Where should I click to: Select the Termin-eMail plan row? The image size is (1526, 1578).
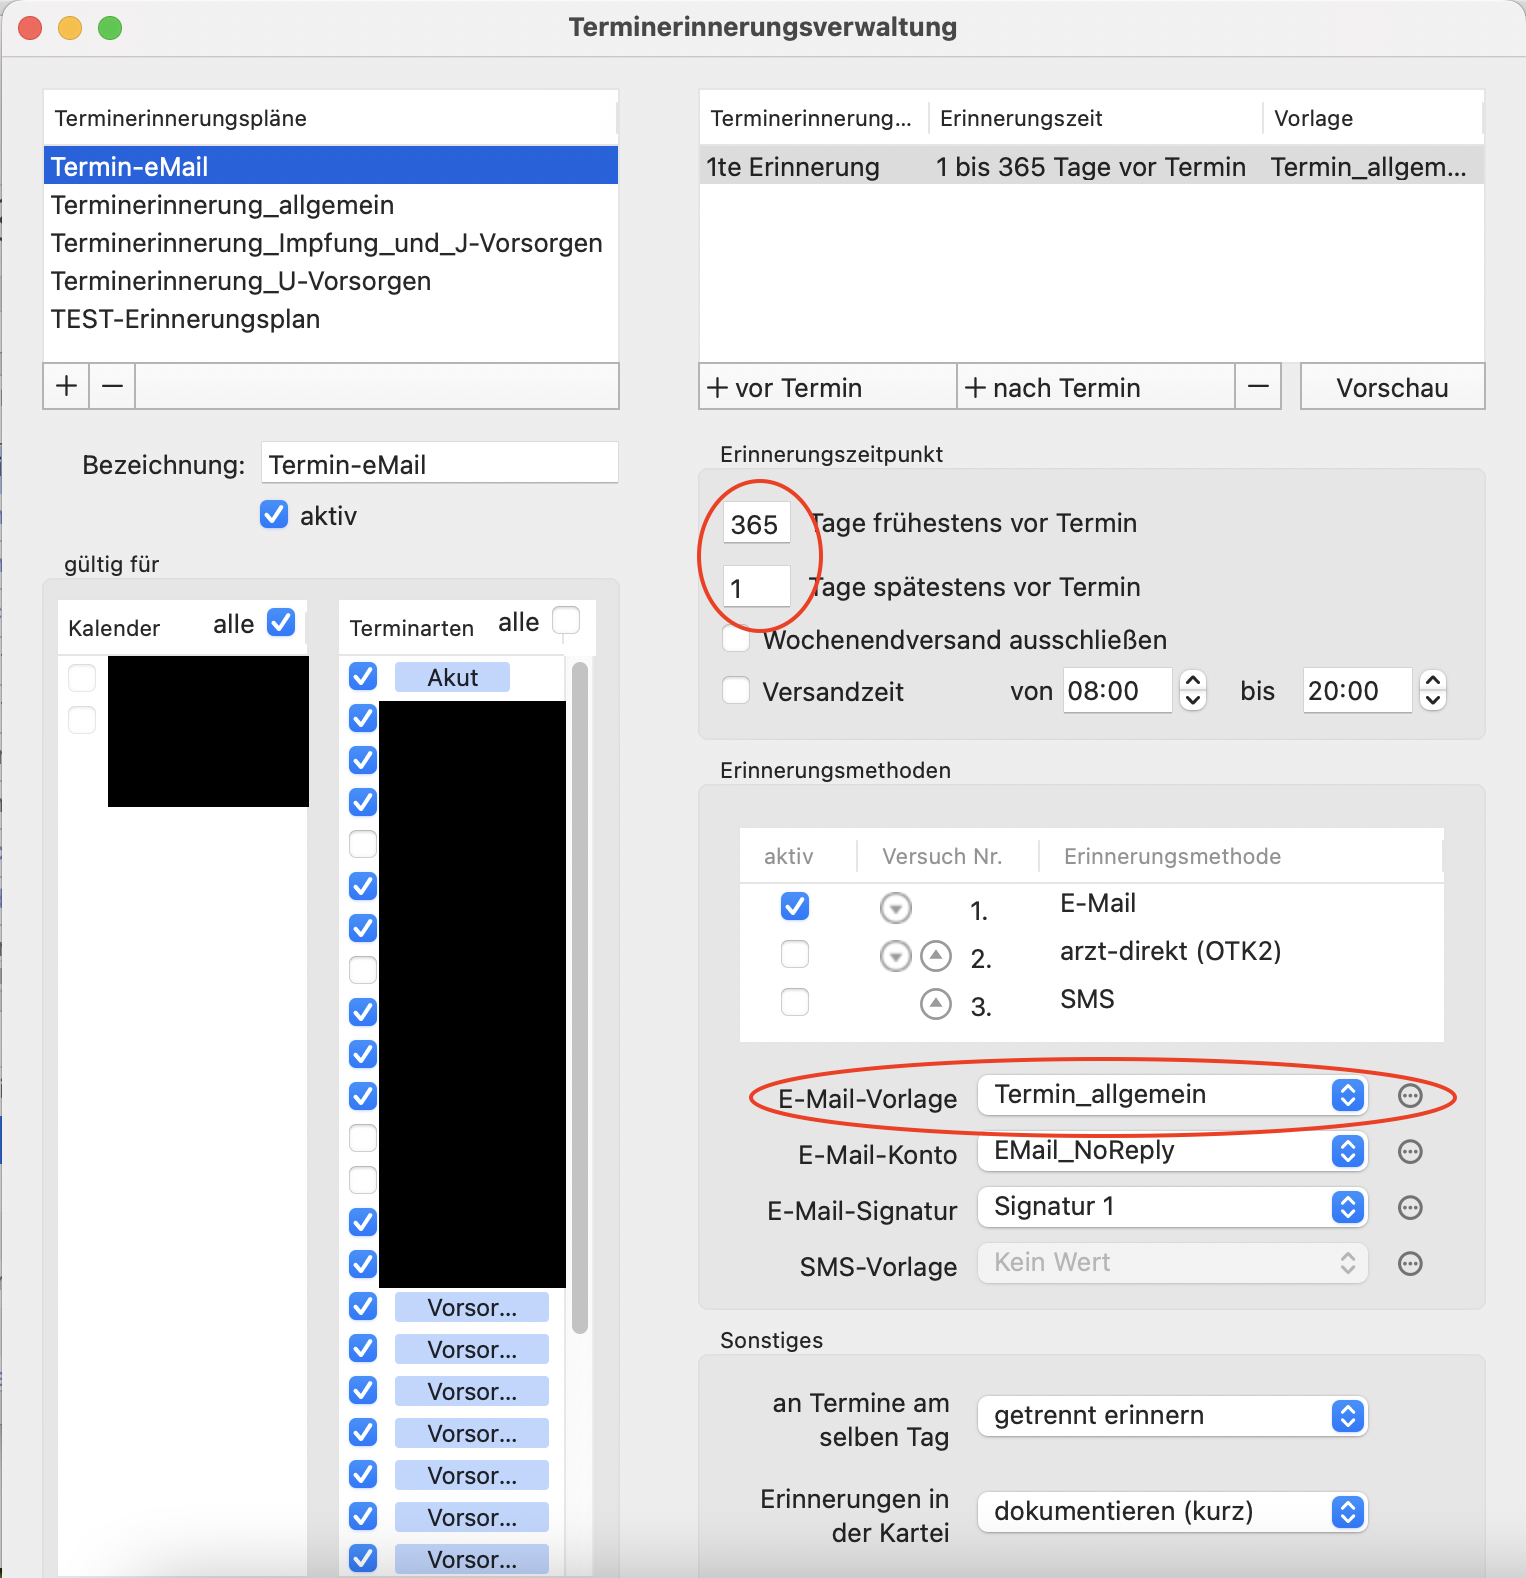(331, 167)
